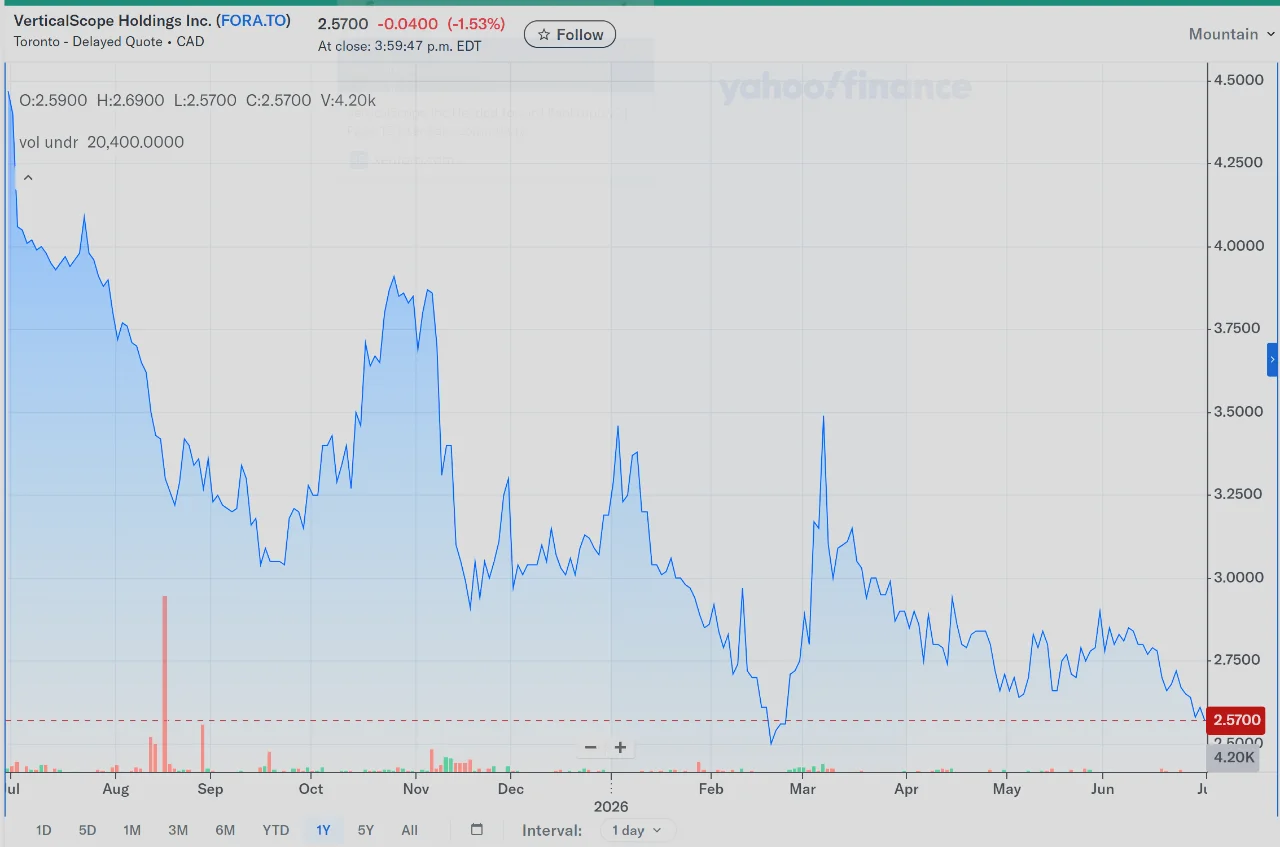1280x847 pixels.
Task: Click the Mar date axis label
Action: (x=802, y=789)
